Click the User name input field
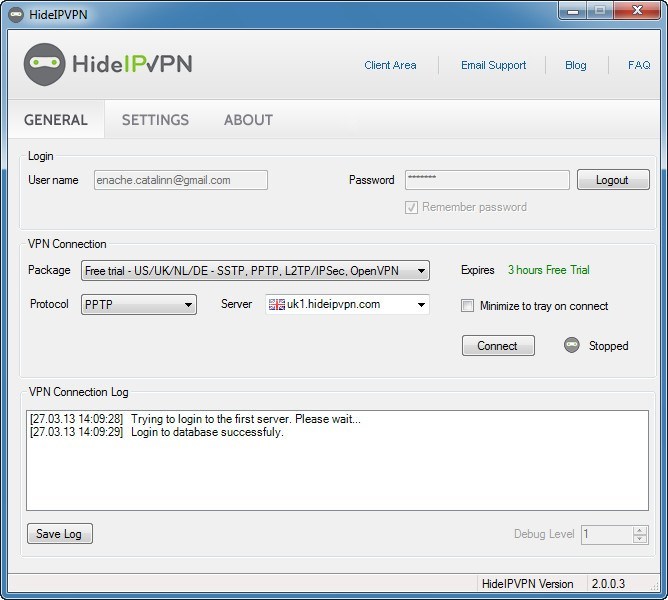Viewport: 668px width, 600px height. pyautogui.click(x=181, y=180)
